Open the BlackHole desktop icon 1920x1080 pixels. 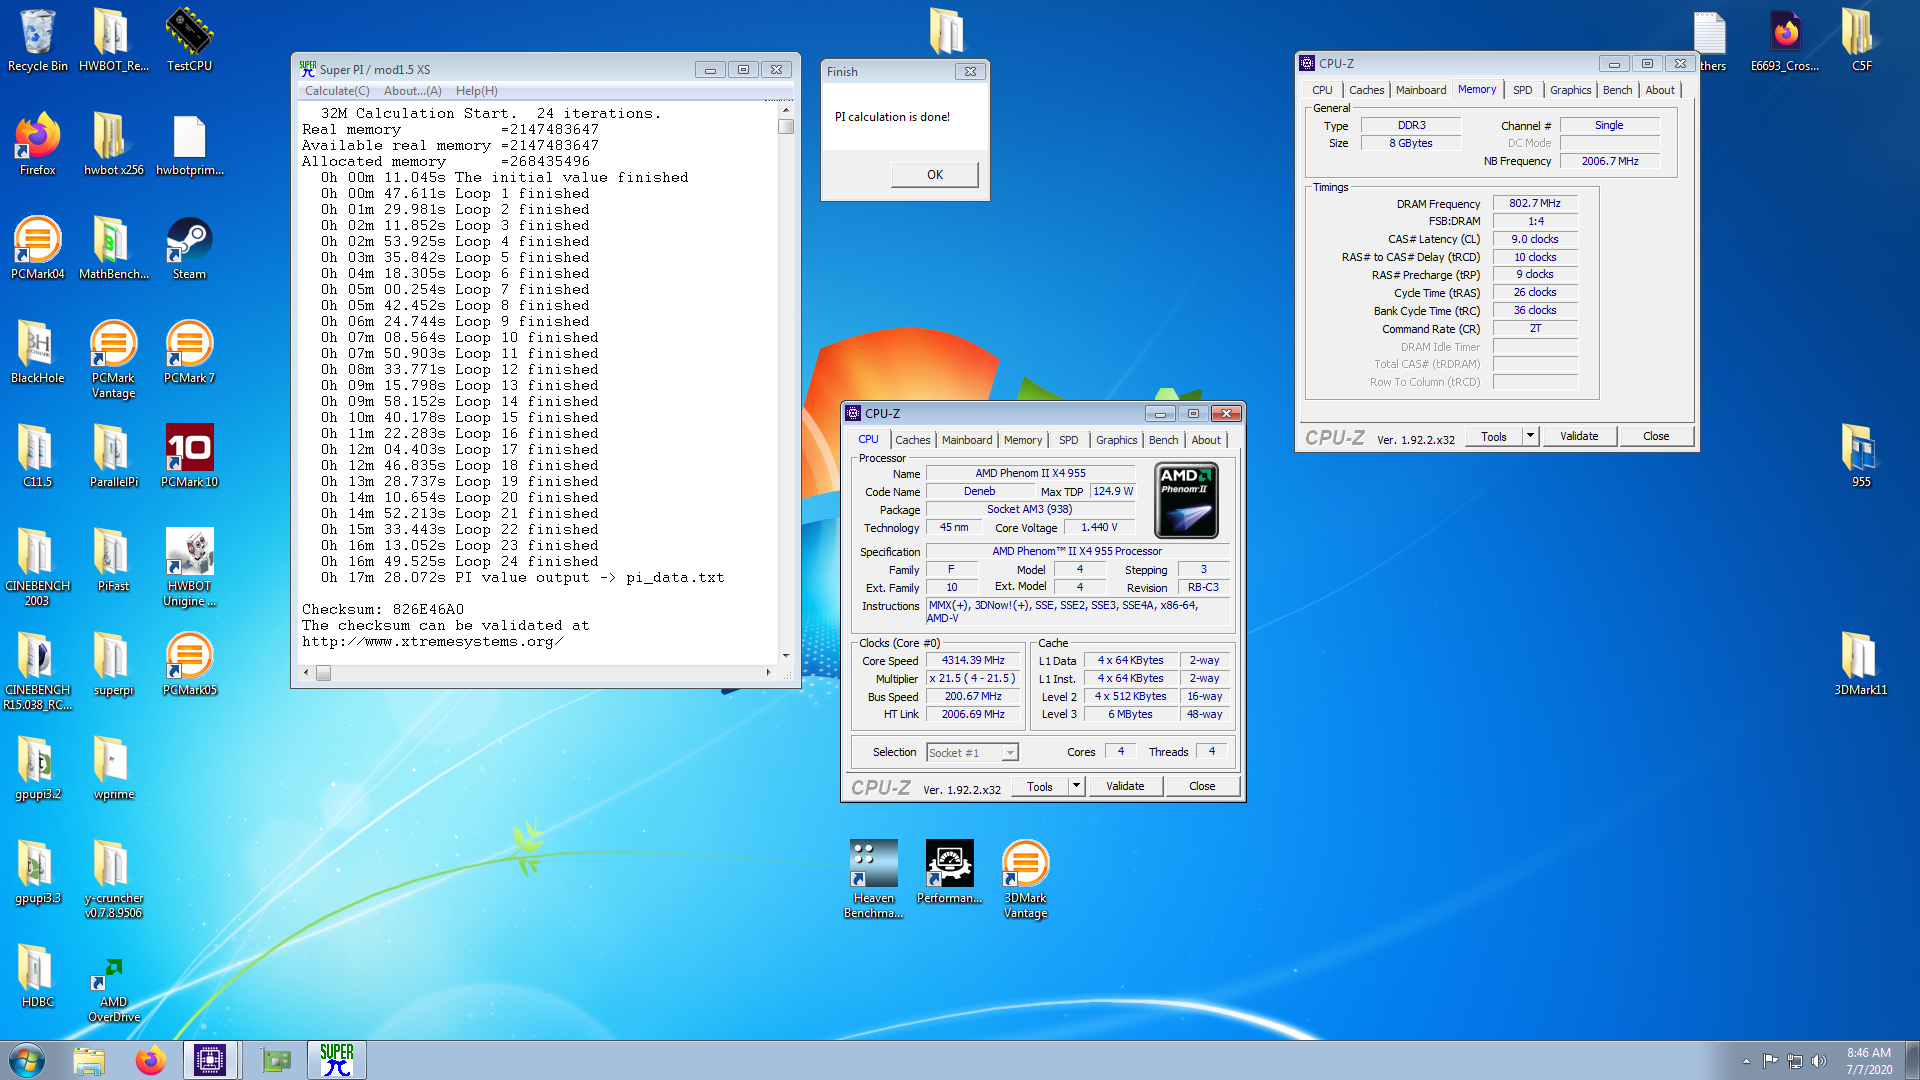[37, 352]
